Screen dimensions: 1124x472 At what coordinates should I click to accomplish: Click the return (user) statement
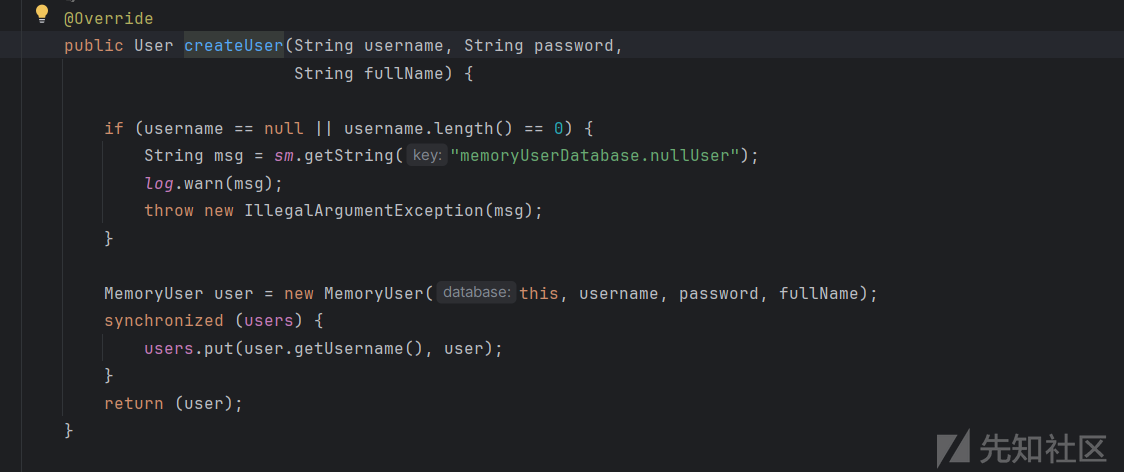click(x=173, y=404)
